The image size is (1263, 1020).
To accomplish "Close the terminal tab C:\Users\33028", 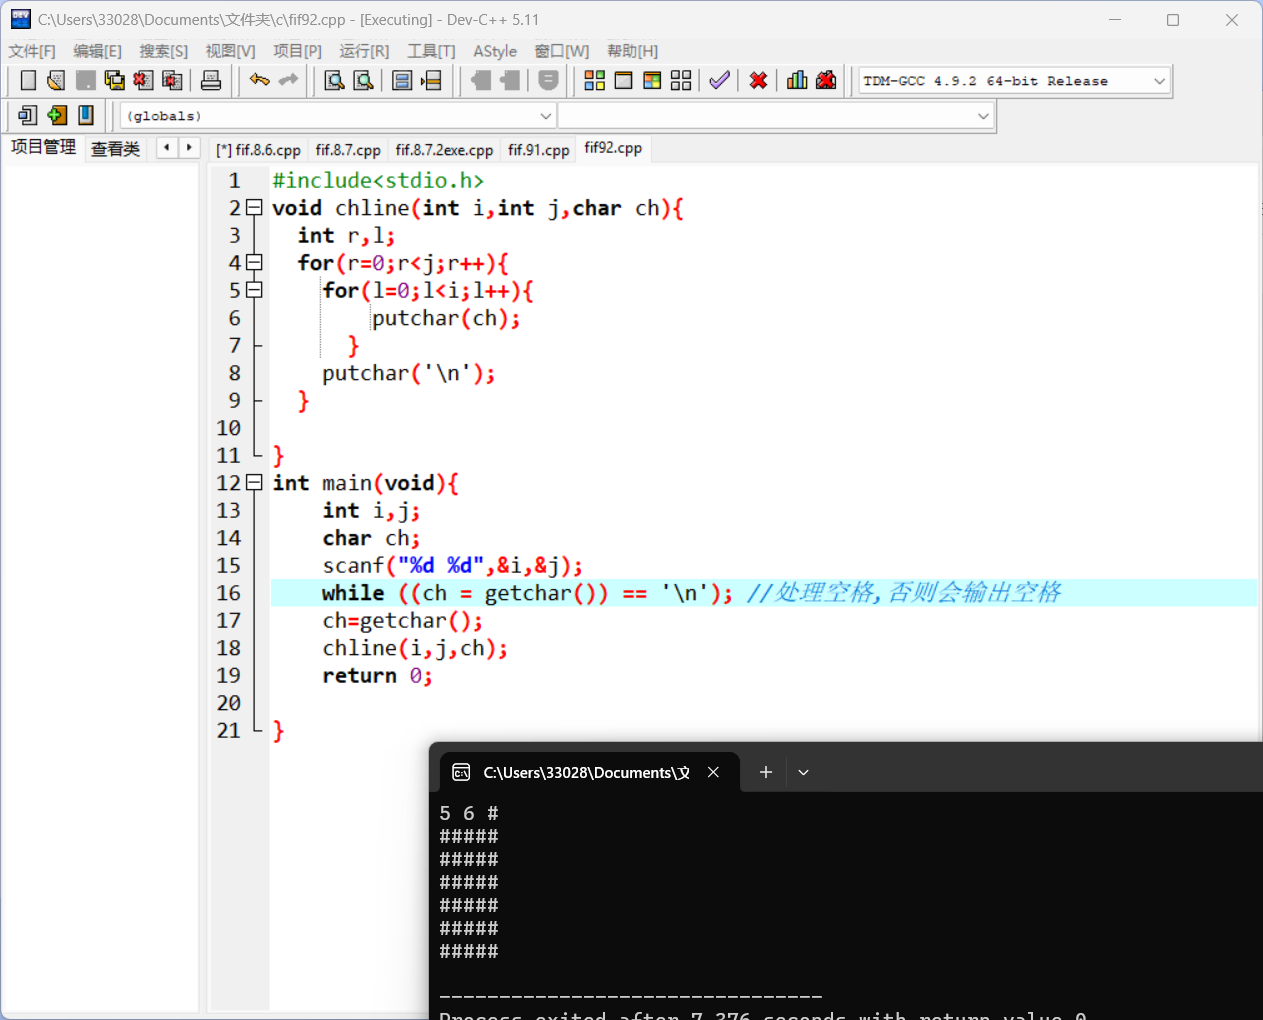I will pyautogui.click(x=713, y=772).
